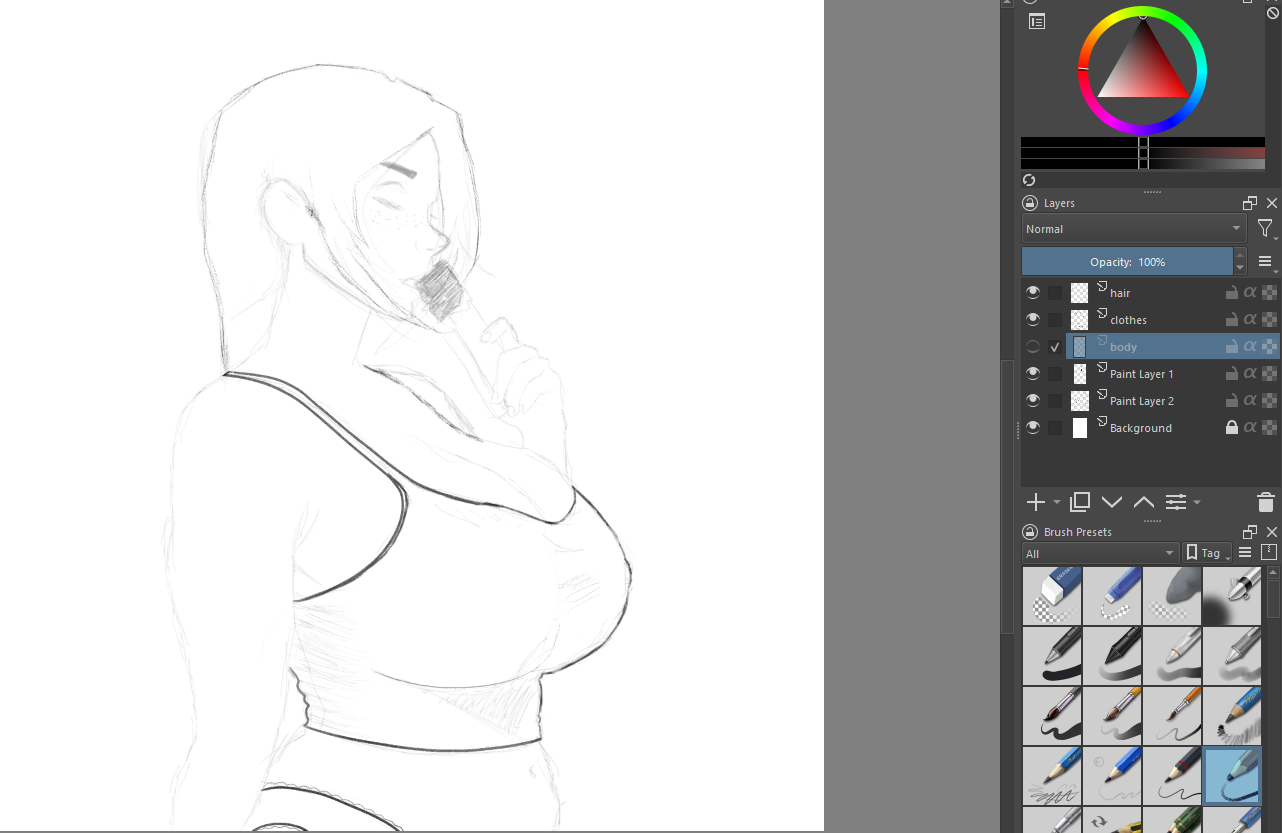
Task: Open the brush preset storage resources icon
Action: coord(1269,552)
